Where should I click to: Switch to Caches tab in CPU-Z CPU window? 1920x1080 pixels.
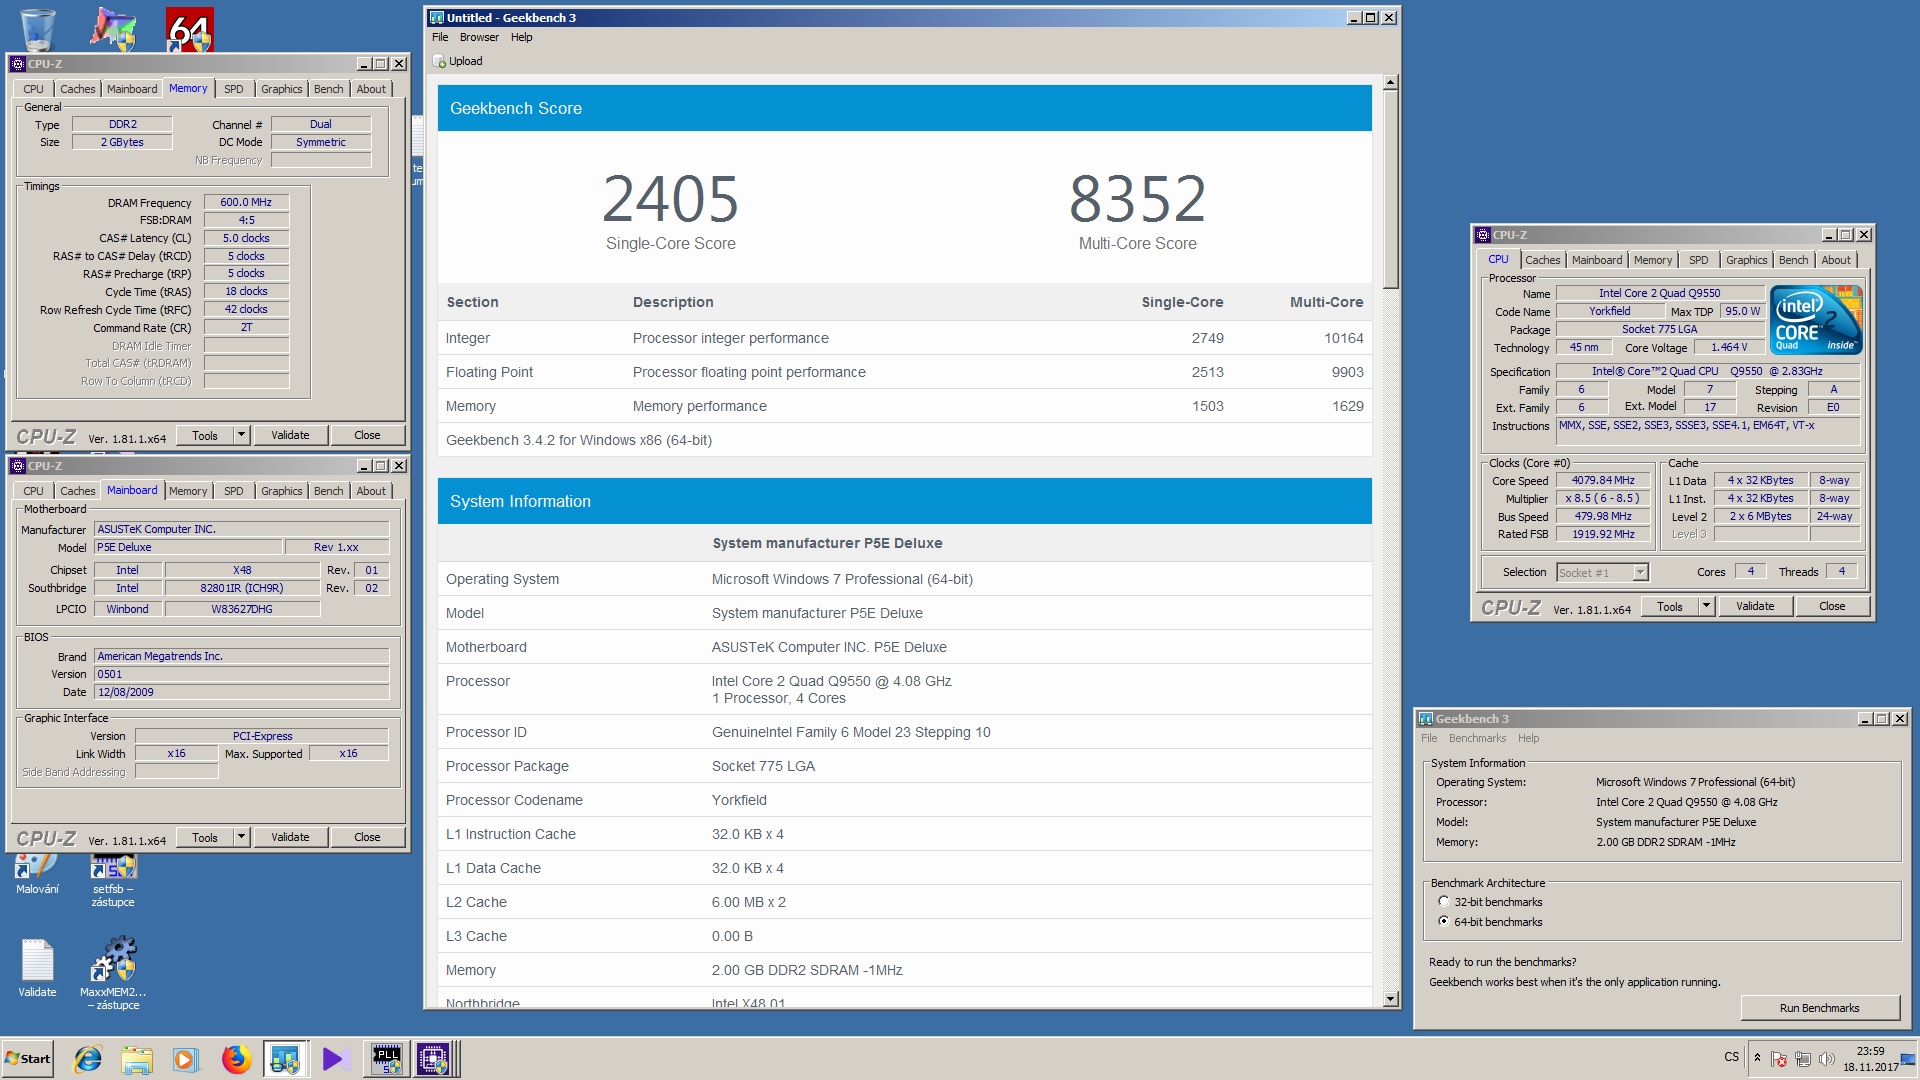(x=1542, y=260)
